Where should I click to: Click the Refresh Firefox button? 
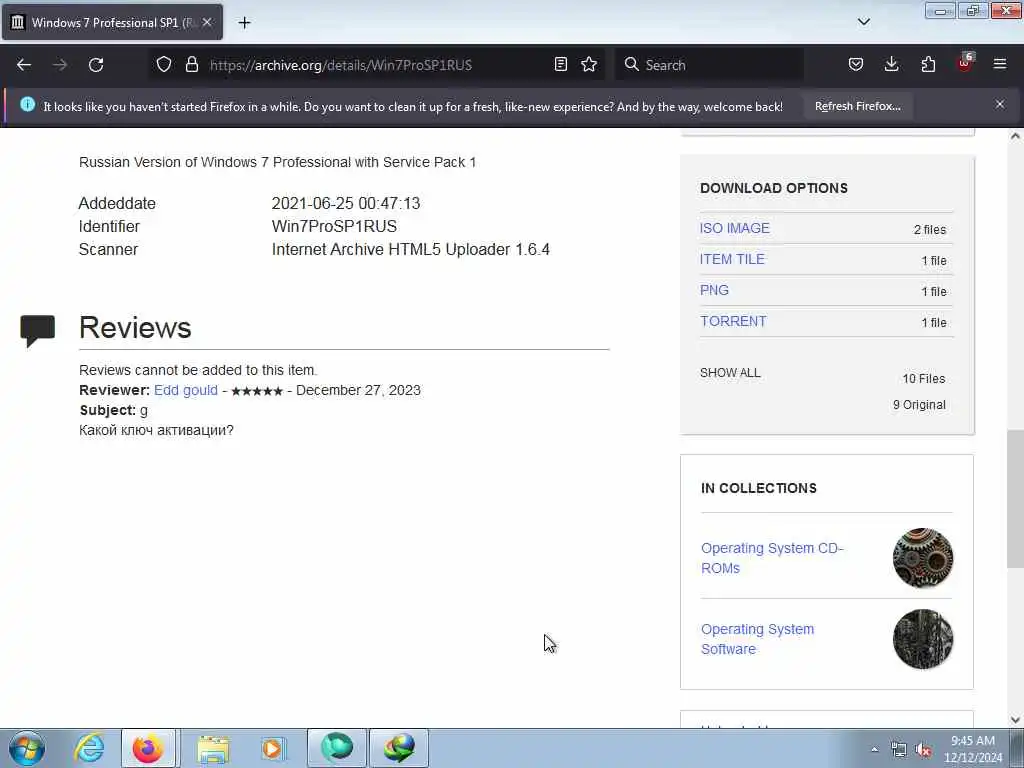857,106
